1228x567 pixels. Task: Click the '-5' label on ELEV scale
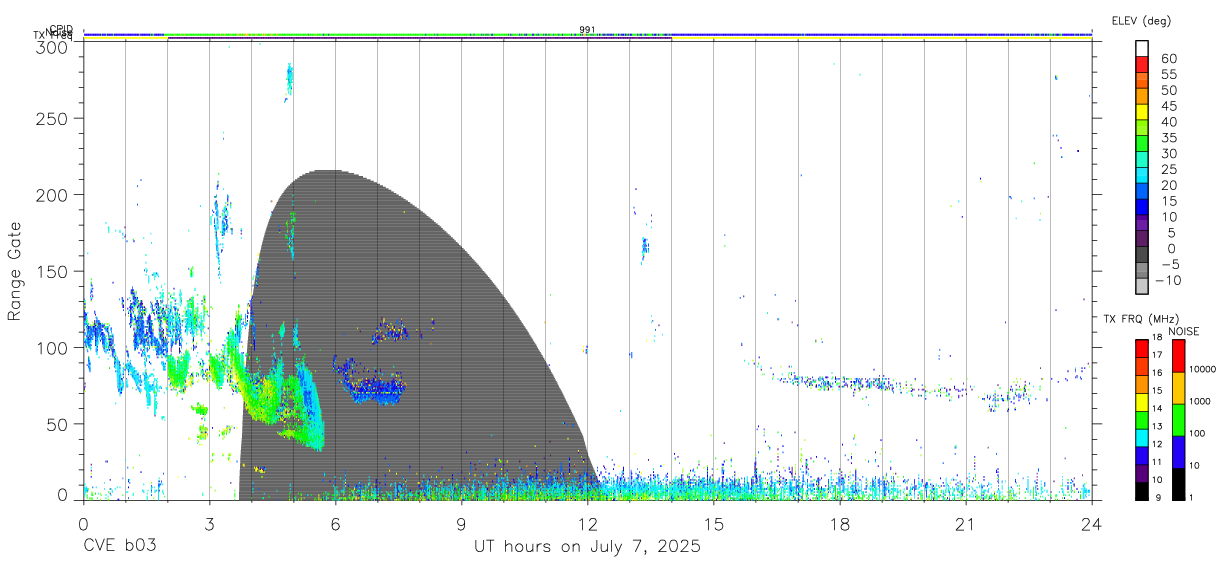[x=1170, y=264]
